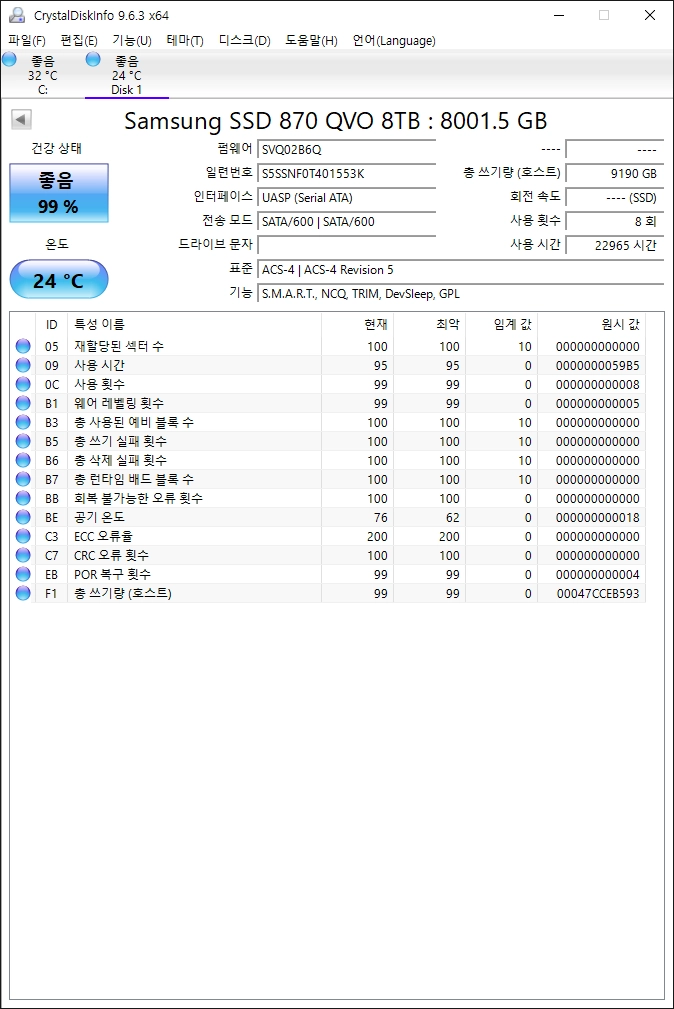The width and height of the screenshot is (674, 1009).
Task: Click the 총 쓰기량 (호스트) label in info panel
Action: point(512,172)
